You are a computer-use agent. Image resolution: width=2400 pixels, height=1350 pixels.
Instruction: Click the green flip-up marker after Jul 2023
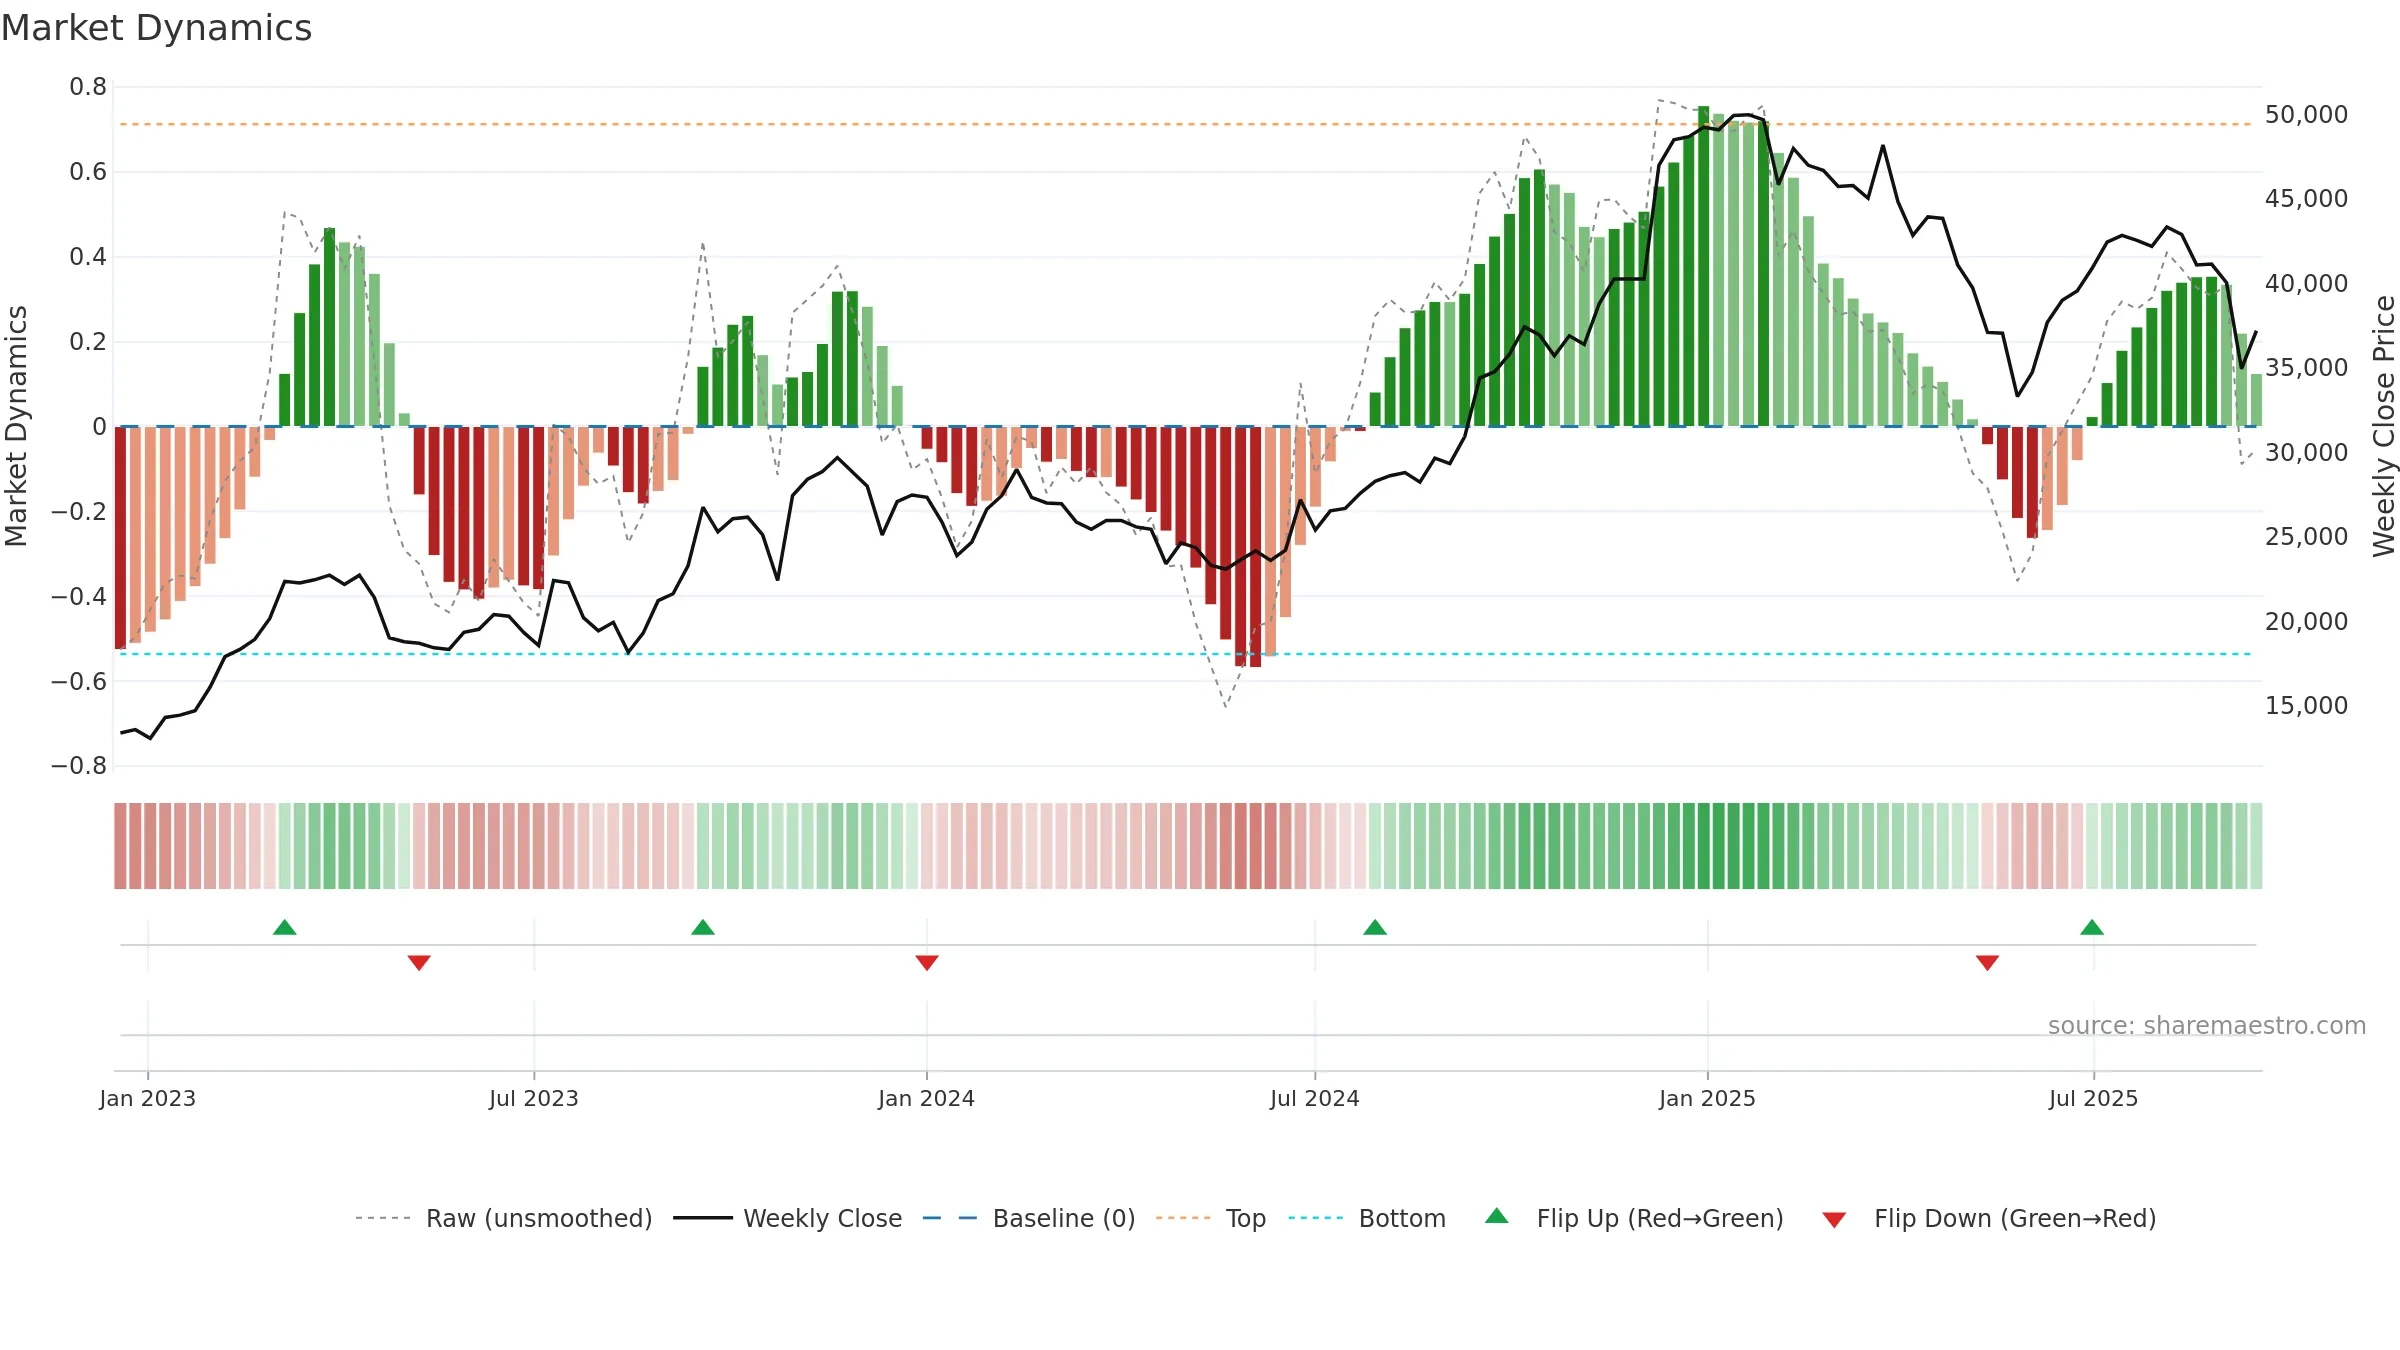tap(703, 927)
